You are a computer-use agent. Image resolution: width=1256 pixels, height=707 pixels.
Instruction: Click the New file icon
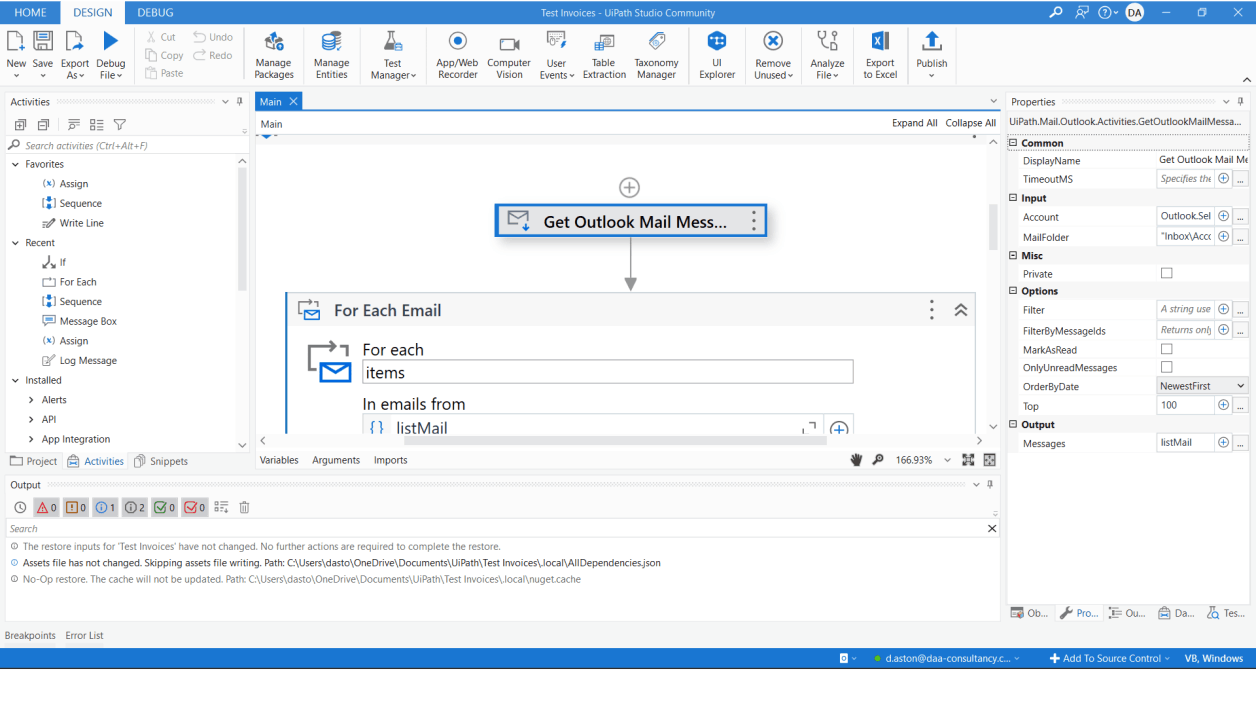pos(16,41)
